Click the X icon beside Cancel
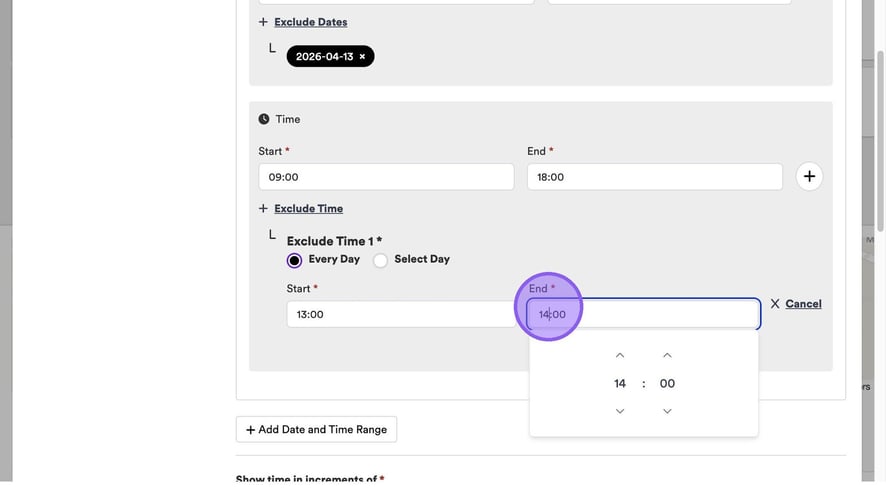 click(x=775, y=304)
